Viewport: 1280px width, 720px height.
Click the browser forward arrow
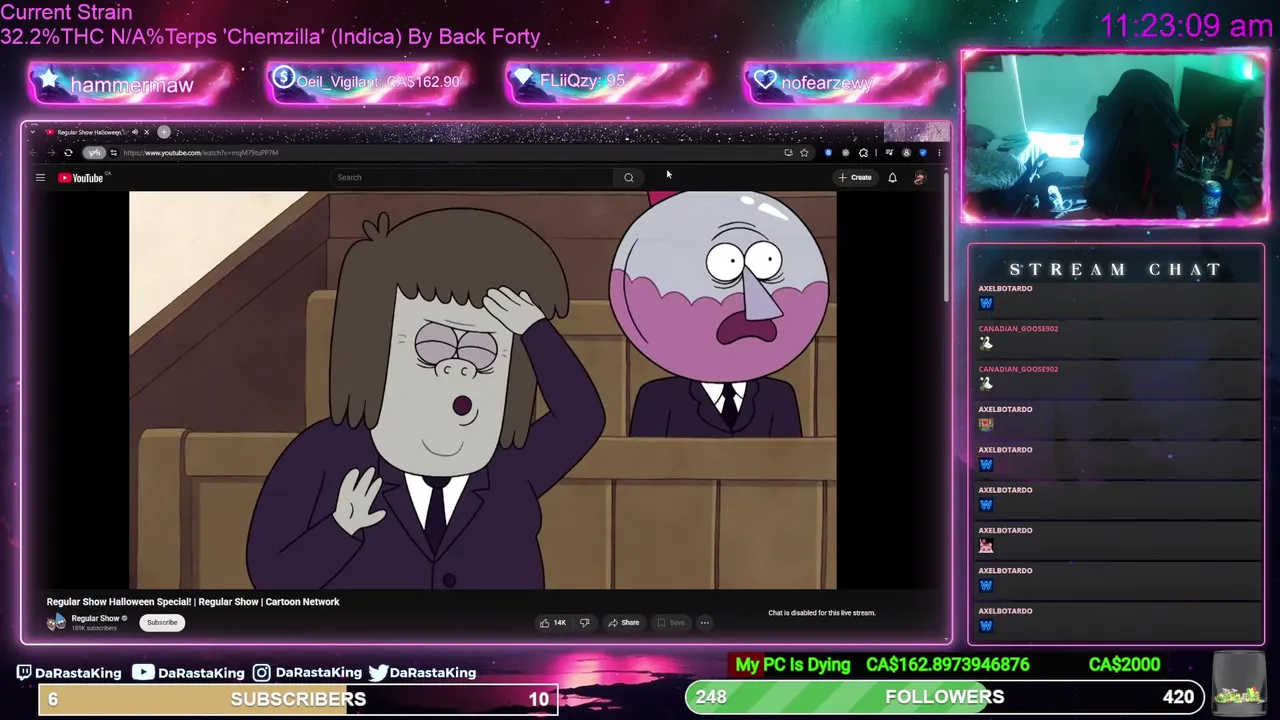[x=52, y=153]
